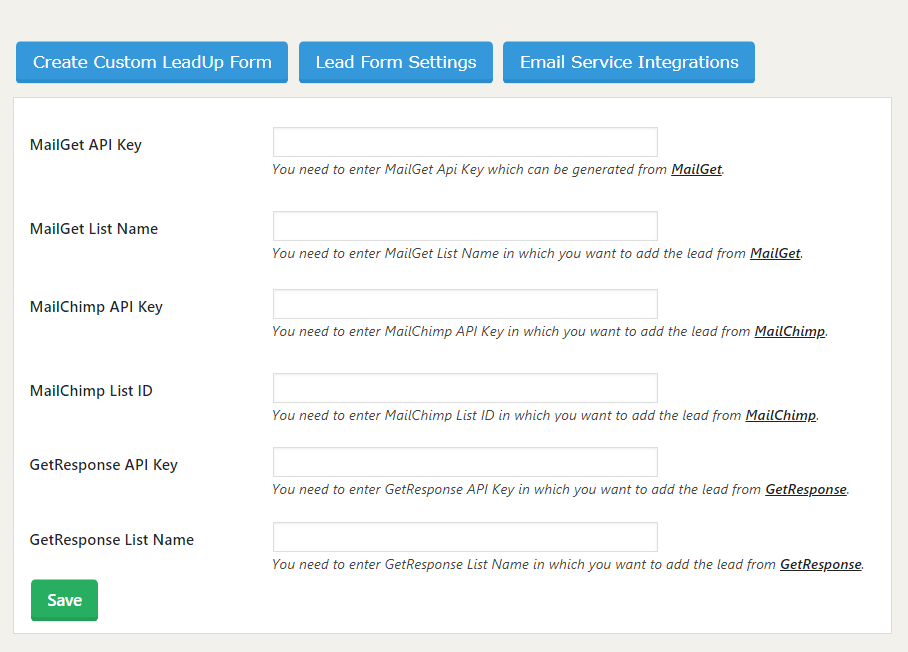Click the green Save button
Screen dimensions: 908x652
coord(64,600)
